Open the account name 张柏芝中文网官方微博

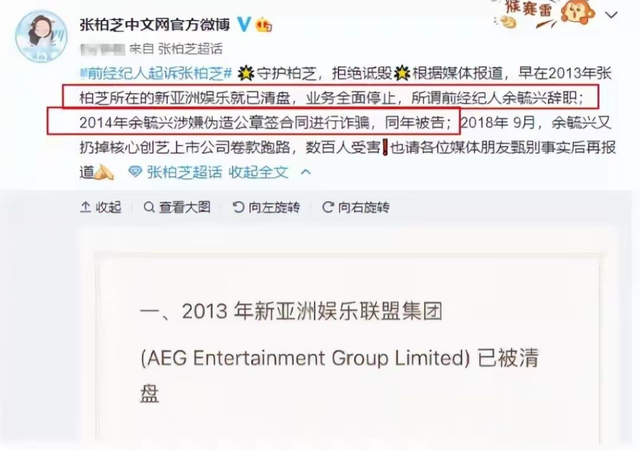tap(155, 25)
